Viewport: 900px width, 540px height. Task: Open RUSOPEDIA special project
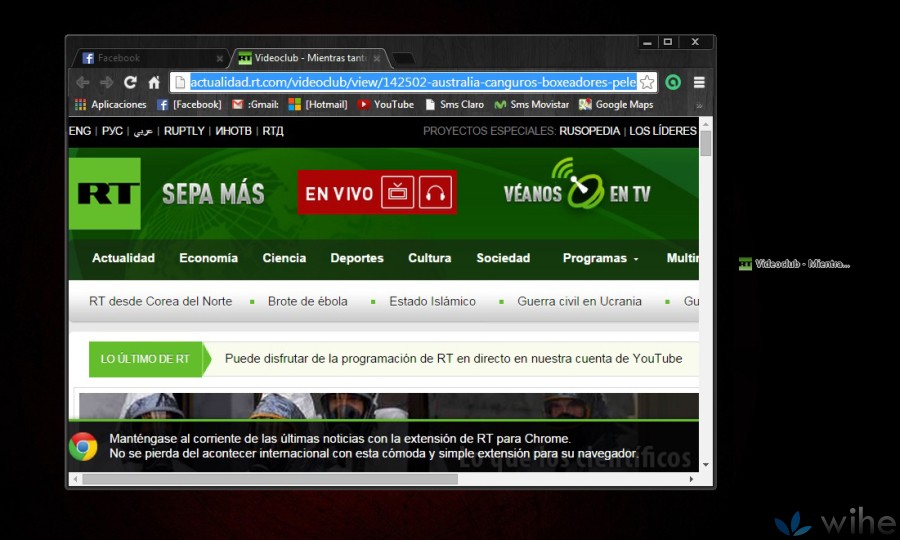(x=589, y=131)
